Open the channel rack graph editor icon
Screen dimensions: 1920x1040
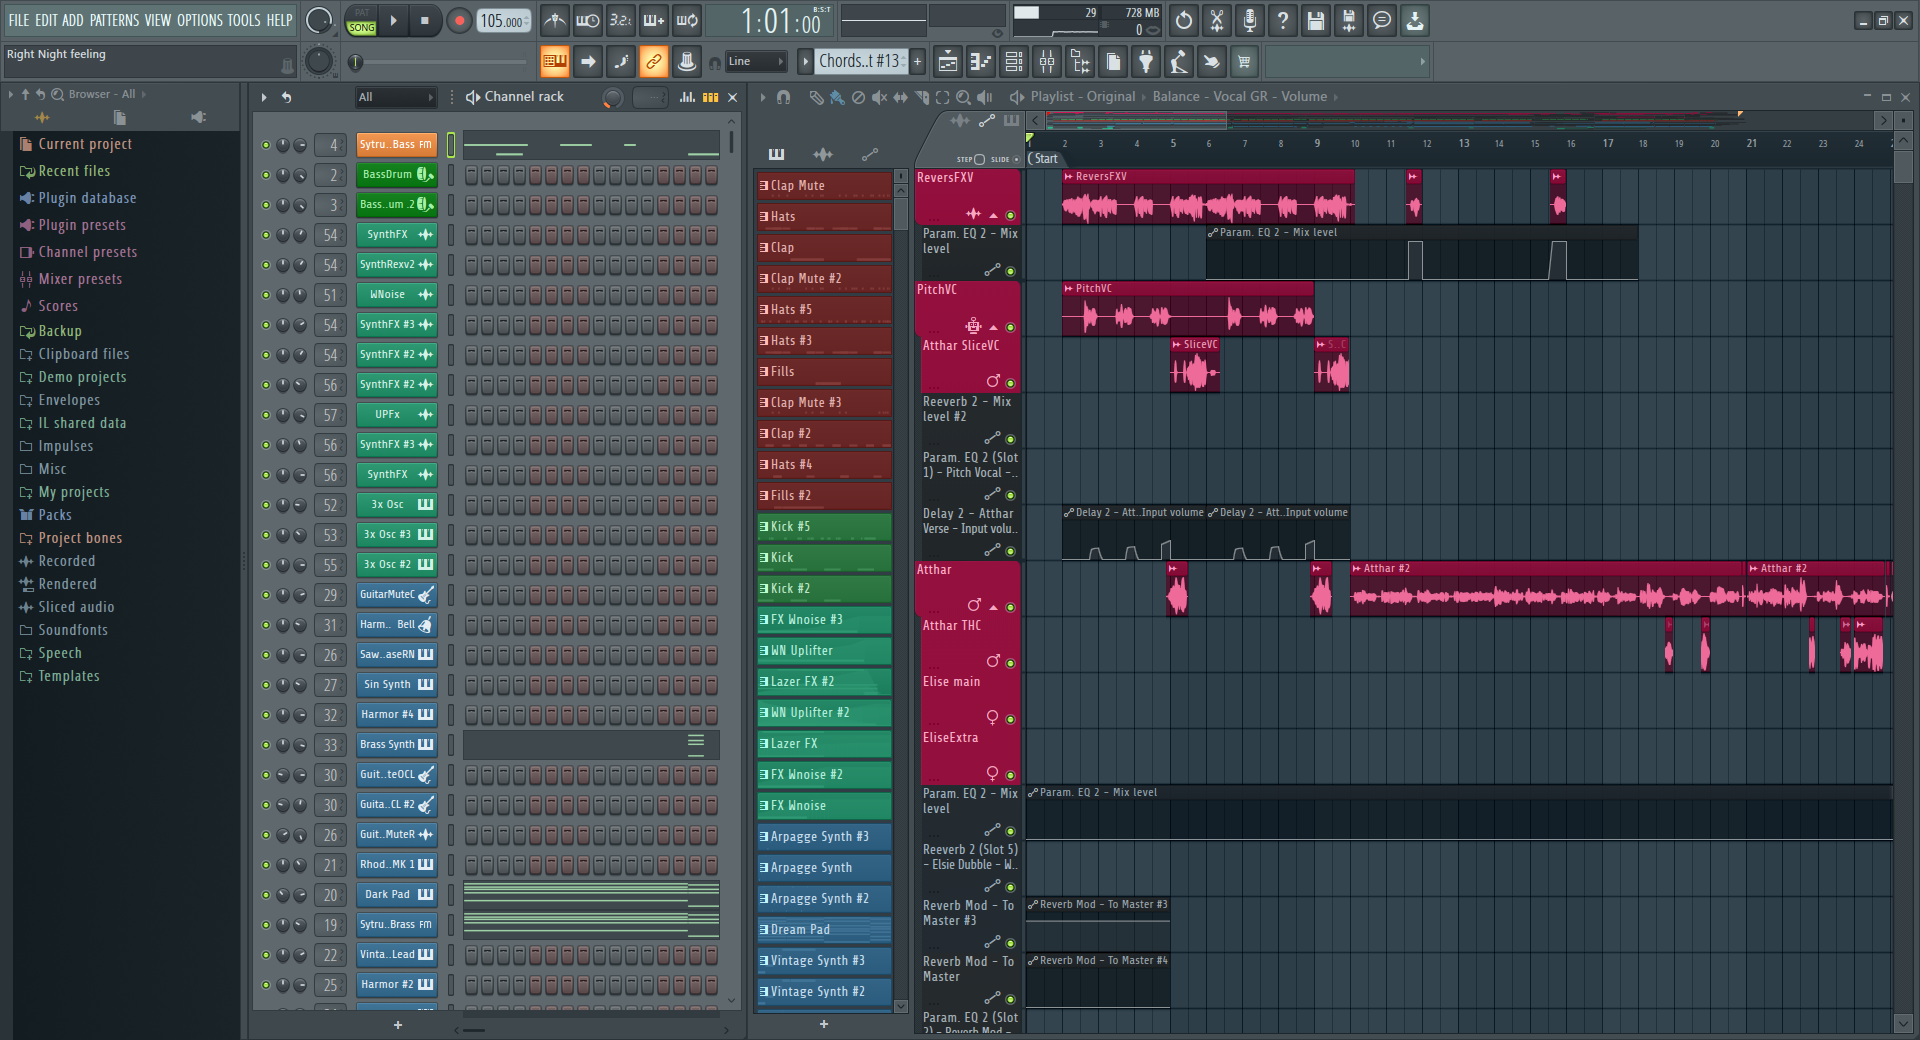pos(688,97)
